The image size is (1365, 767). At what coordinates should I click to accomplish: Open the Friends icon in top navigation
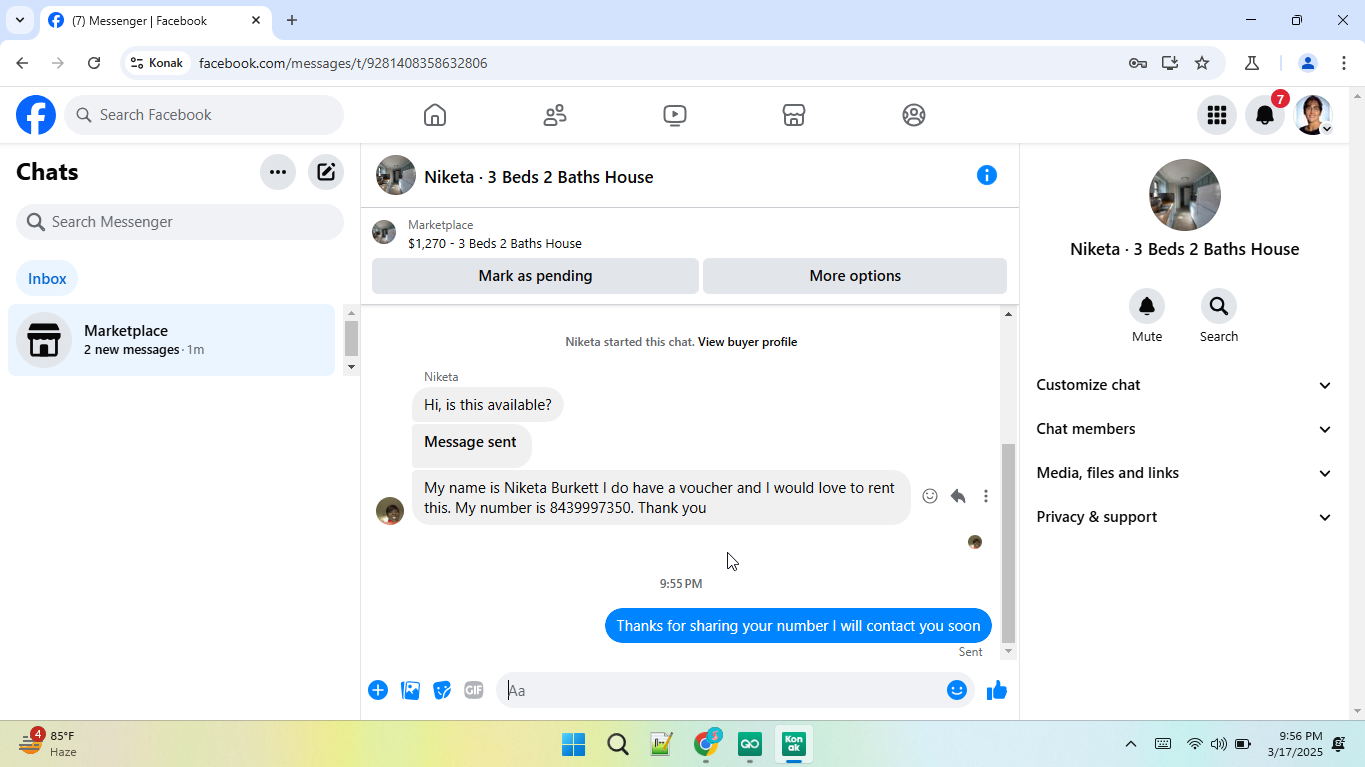[x=555, y=115]
